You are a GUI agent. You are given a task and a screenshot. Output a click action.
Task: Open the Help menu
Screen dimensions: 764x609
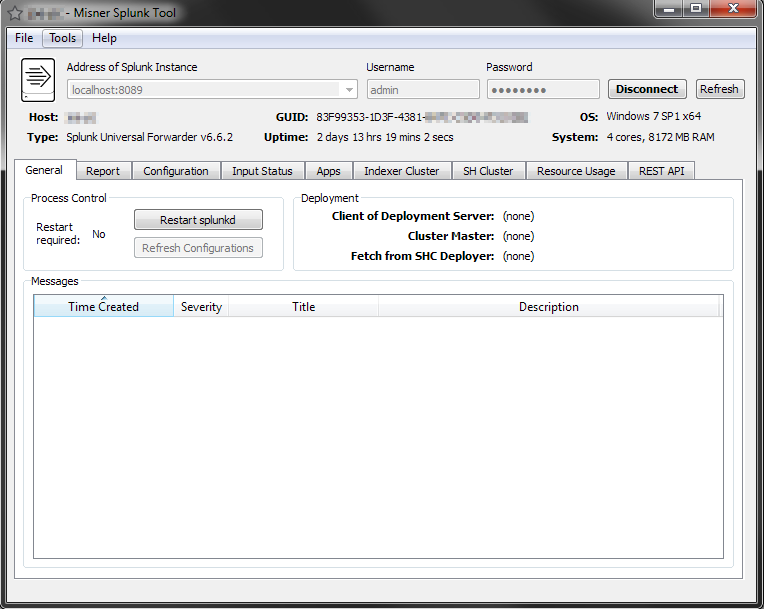(x=104, y=38)
